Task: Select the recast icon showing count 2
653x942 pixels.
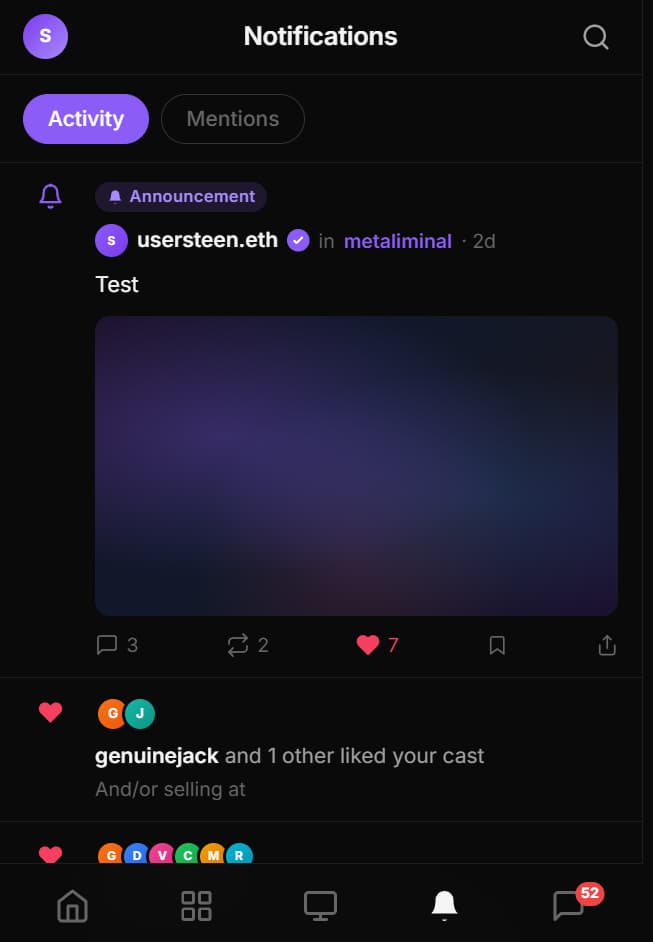Action: [237, 645]
